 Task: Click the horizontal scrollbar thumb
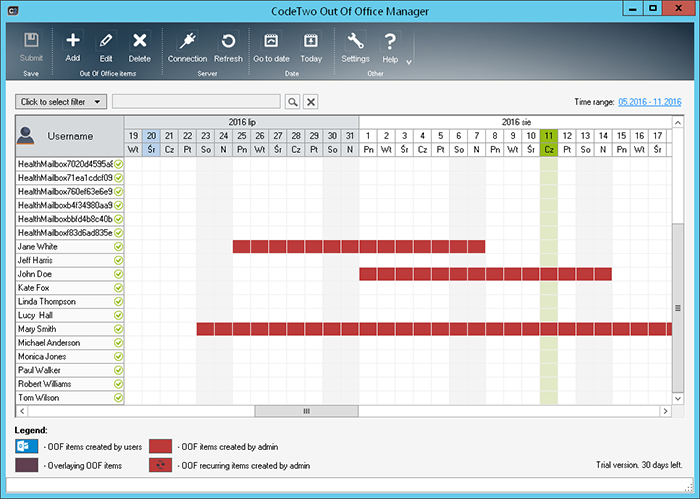306,411
